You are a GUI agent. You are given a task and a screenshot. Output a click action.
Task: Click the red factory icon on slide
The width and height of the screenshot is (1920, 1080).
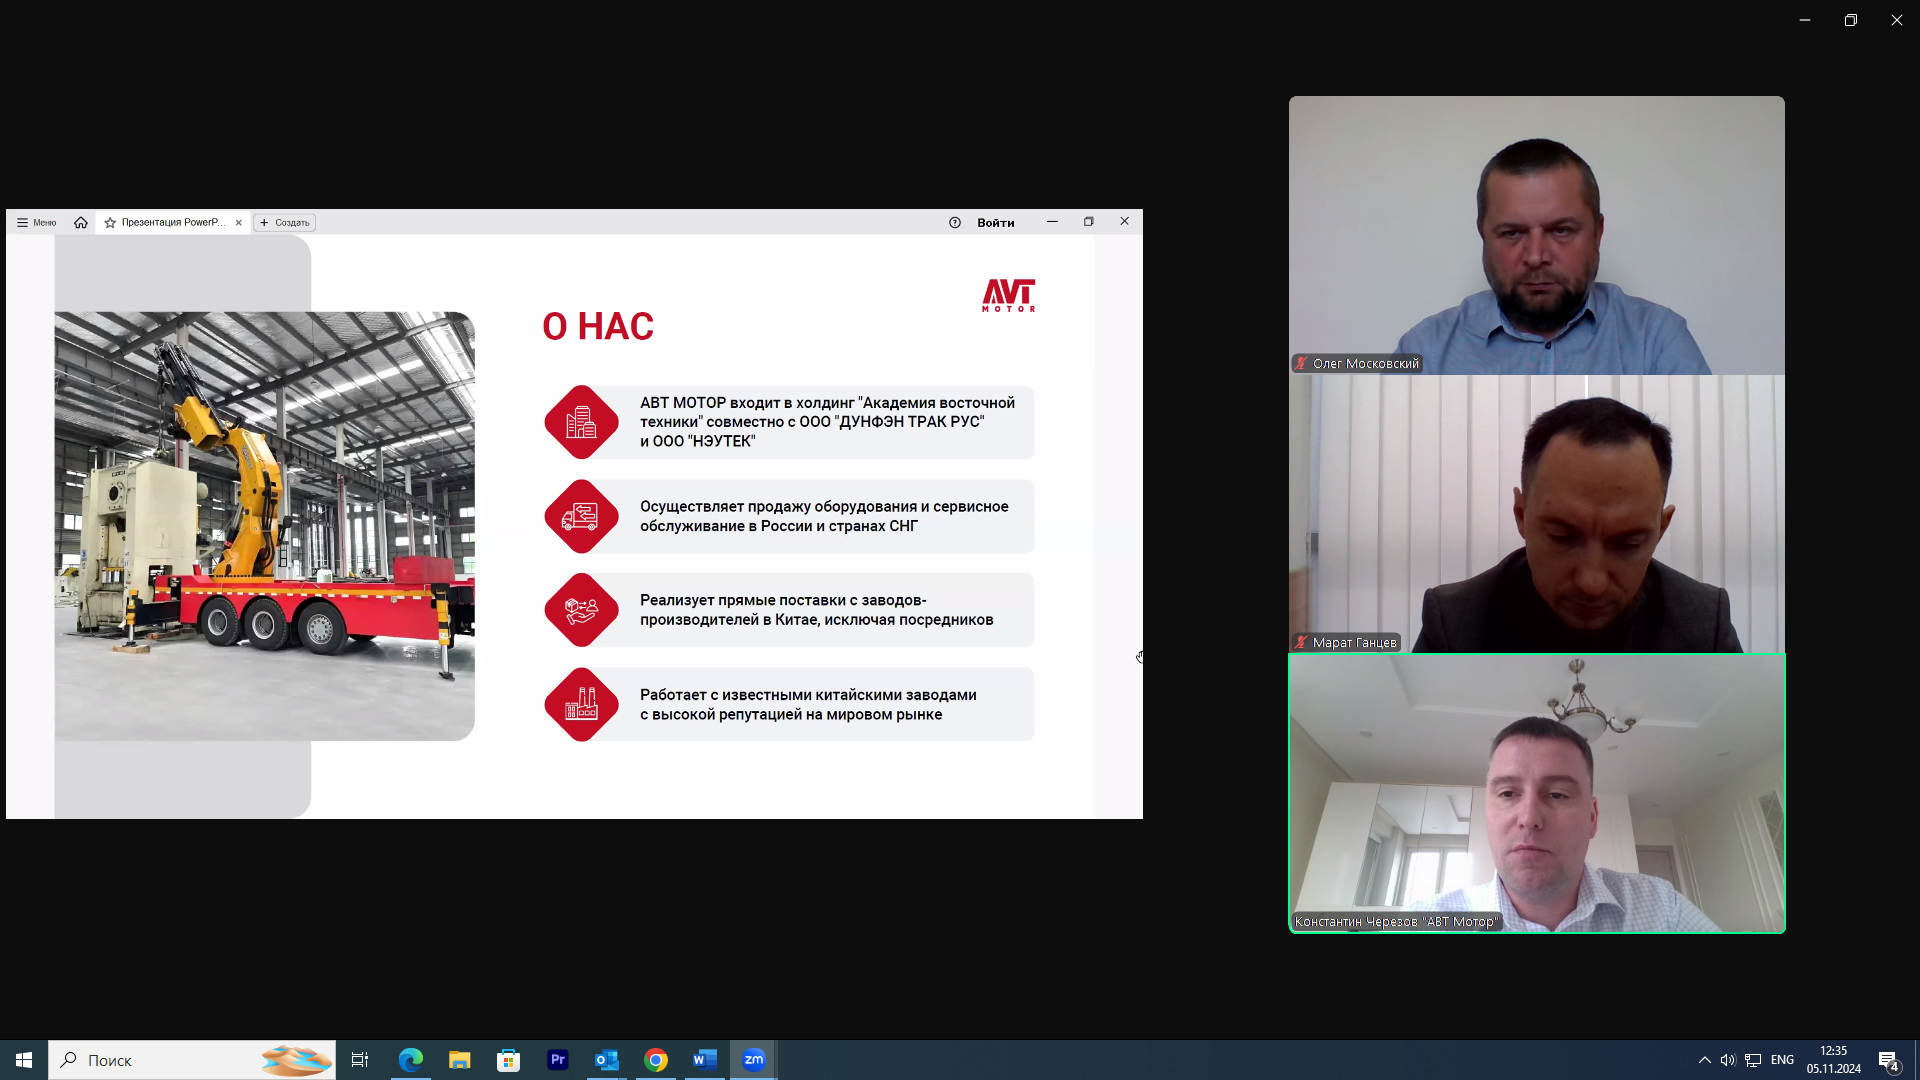click(x=581, y=704)
